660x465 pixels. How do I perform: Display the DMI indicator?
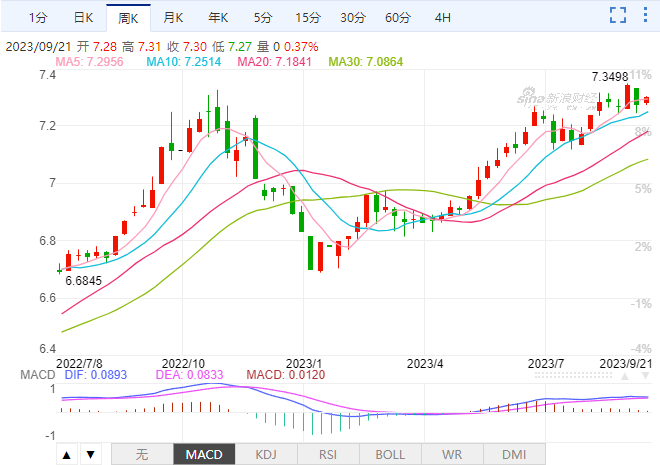pyautogui.click(x=514, y=454)
